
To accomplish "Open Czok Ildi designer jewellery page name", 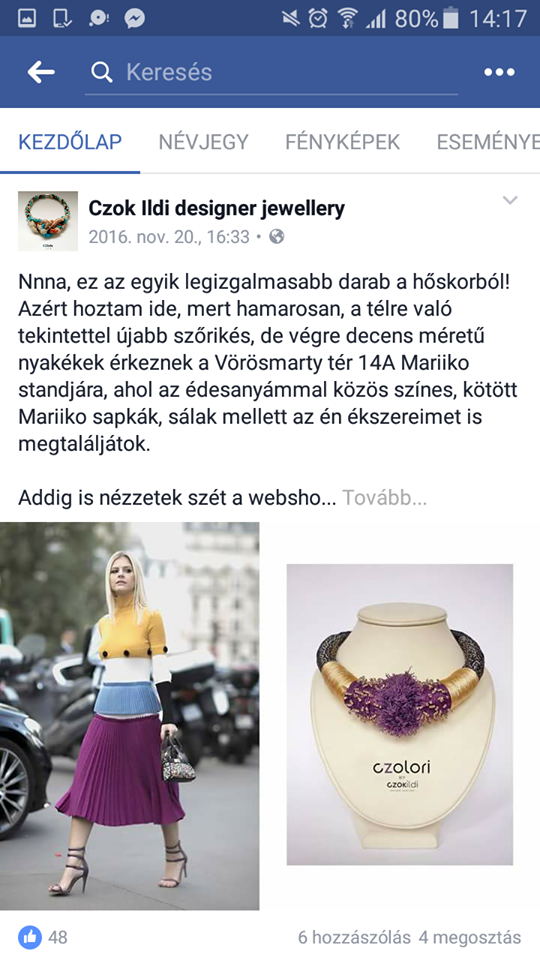I will (217, 209).
